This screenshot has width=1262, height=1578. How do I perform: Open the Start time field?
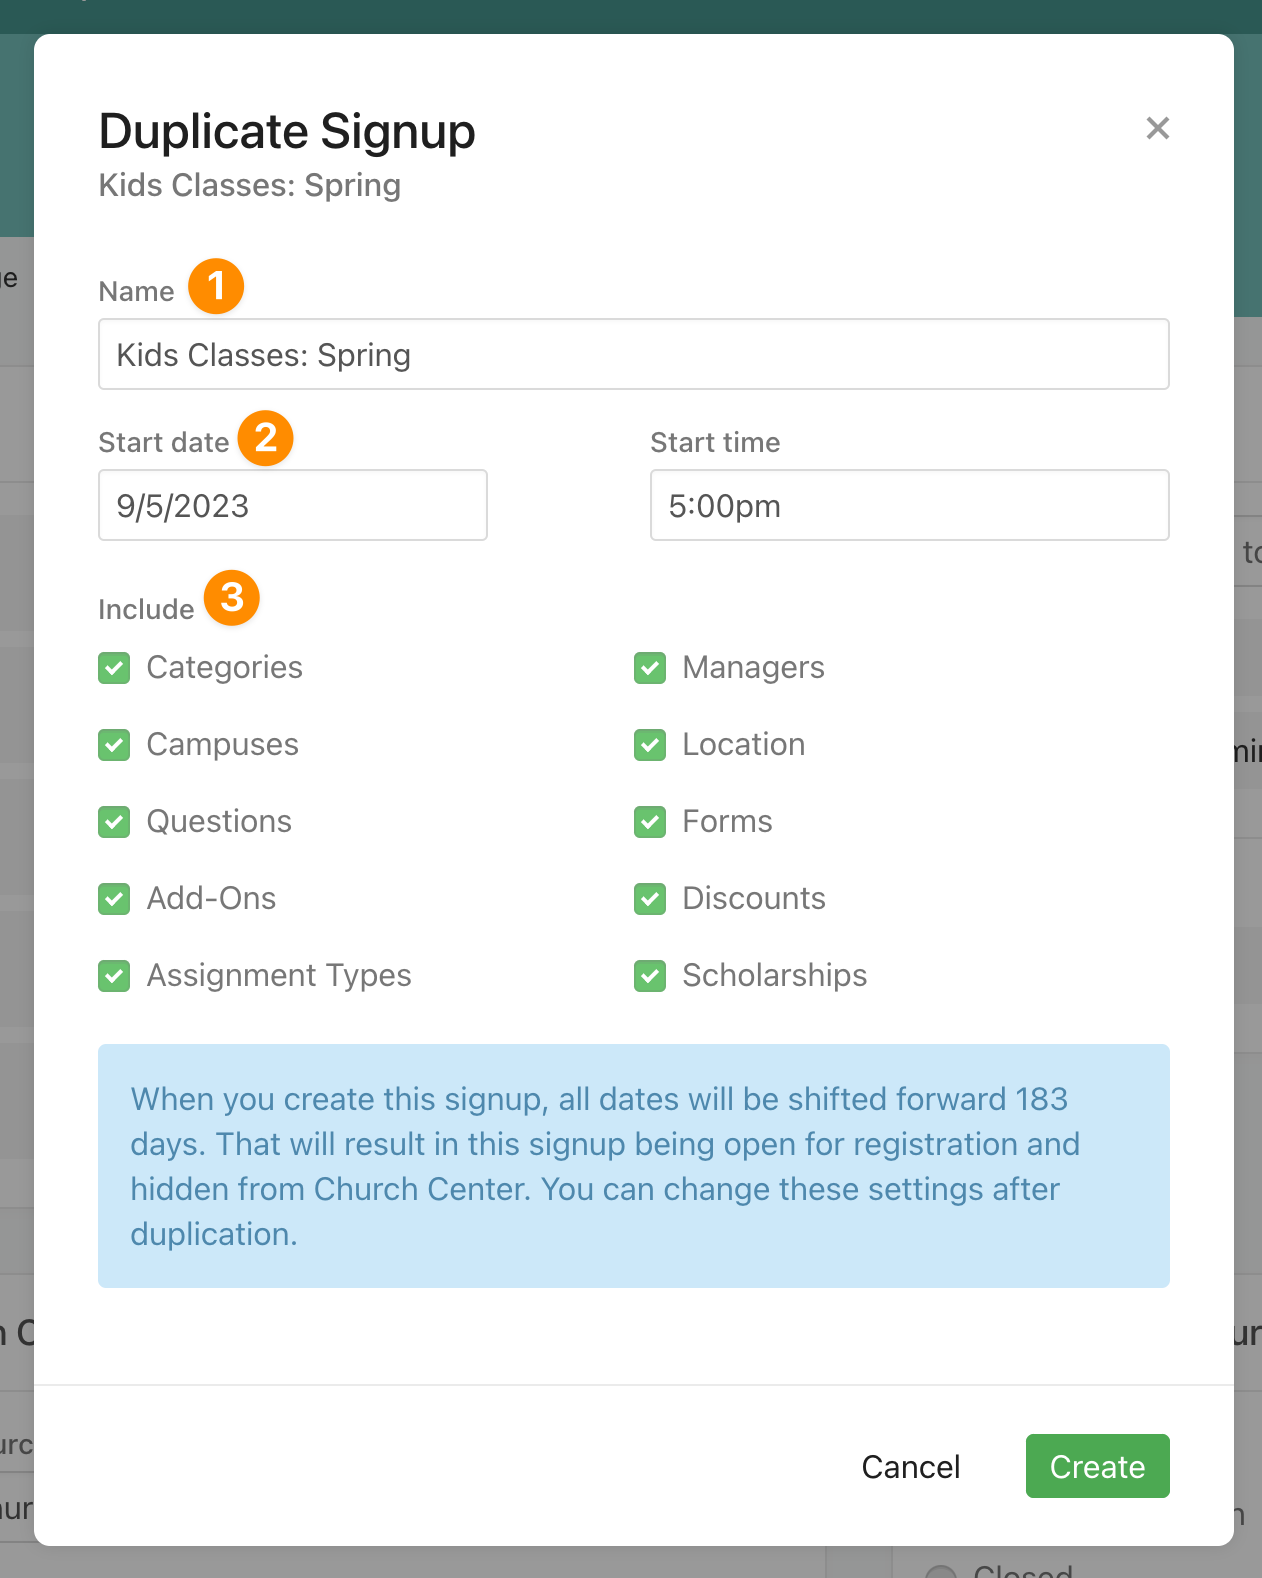pos(910,505)
